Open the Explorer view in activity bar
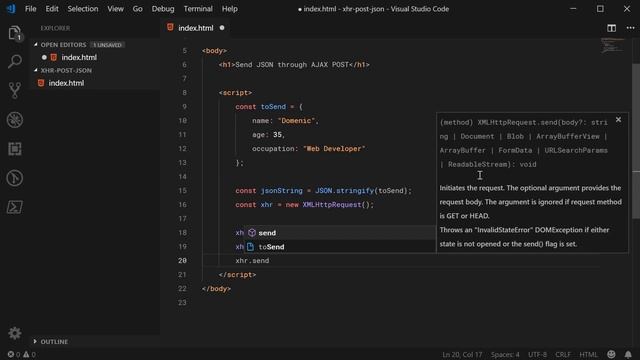 (x=15, y=33)
